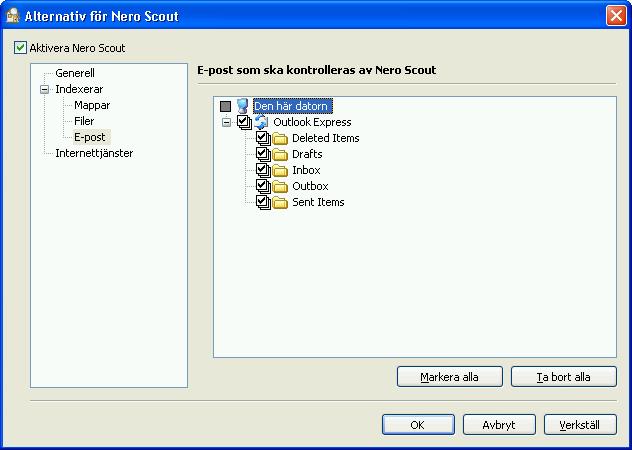Select the Drafts label
The width and height of the screenshot is (632, 450).
click(307, 154)
